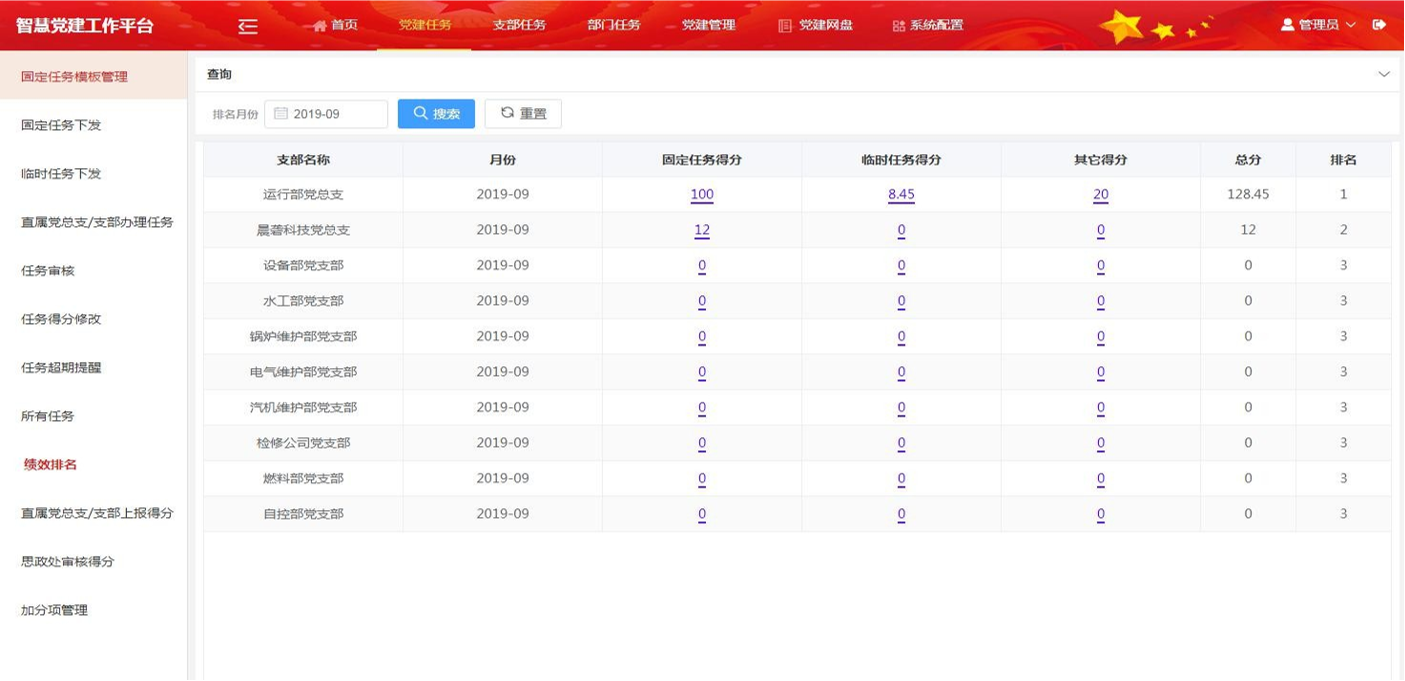
Task: Click the 其它得分 value 20 link
Action: click(x=1100, y=195)
